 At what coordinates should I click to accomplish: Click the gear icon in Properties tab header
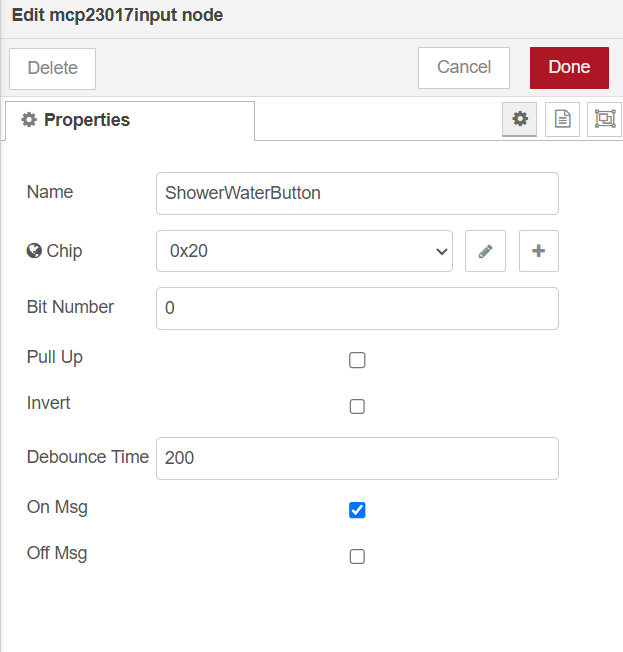pyautogui.click(x=29, y=120)
